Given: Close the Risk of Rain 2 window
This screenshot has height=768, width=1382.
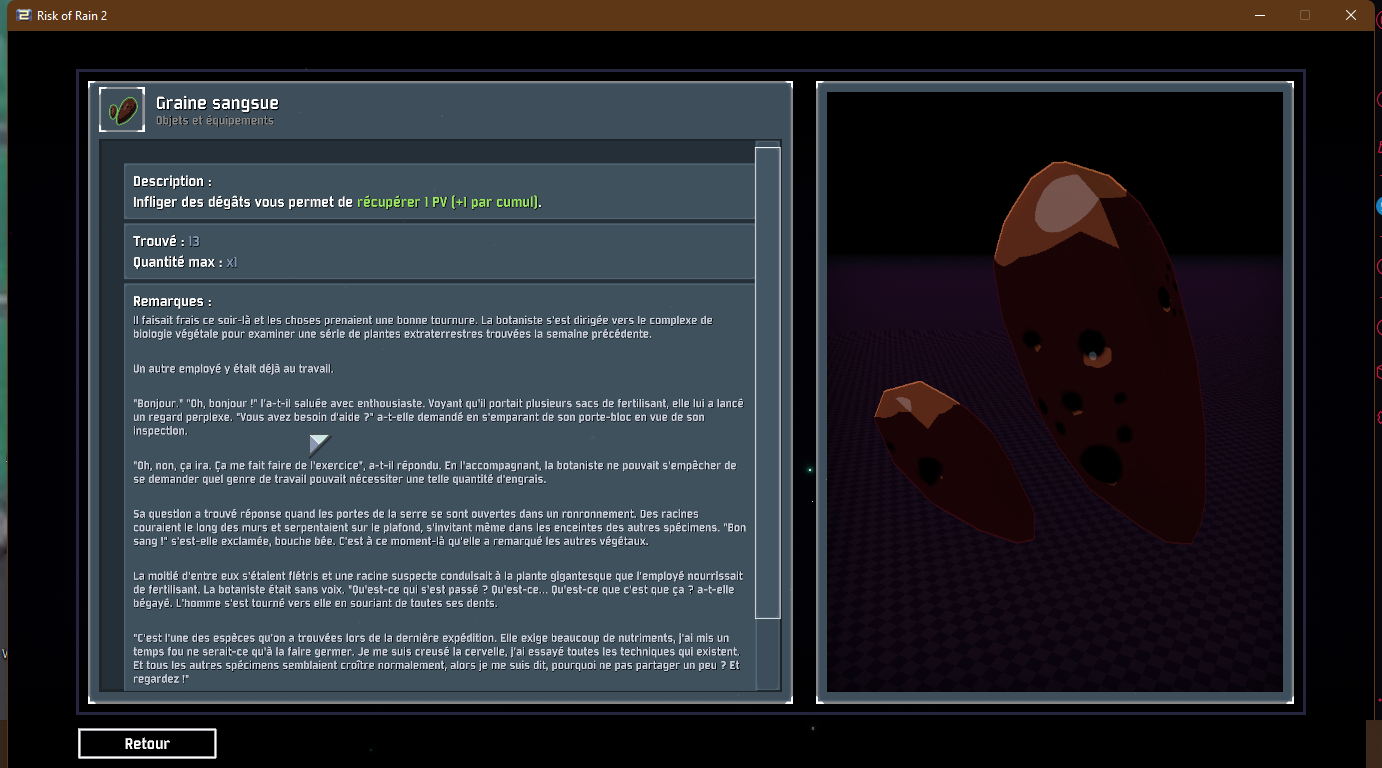Looking at the screenshot, I should click(1350, 15).
